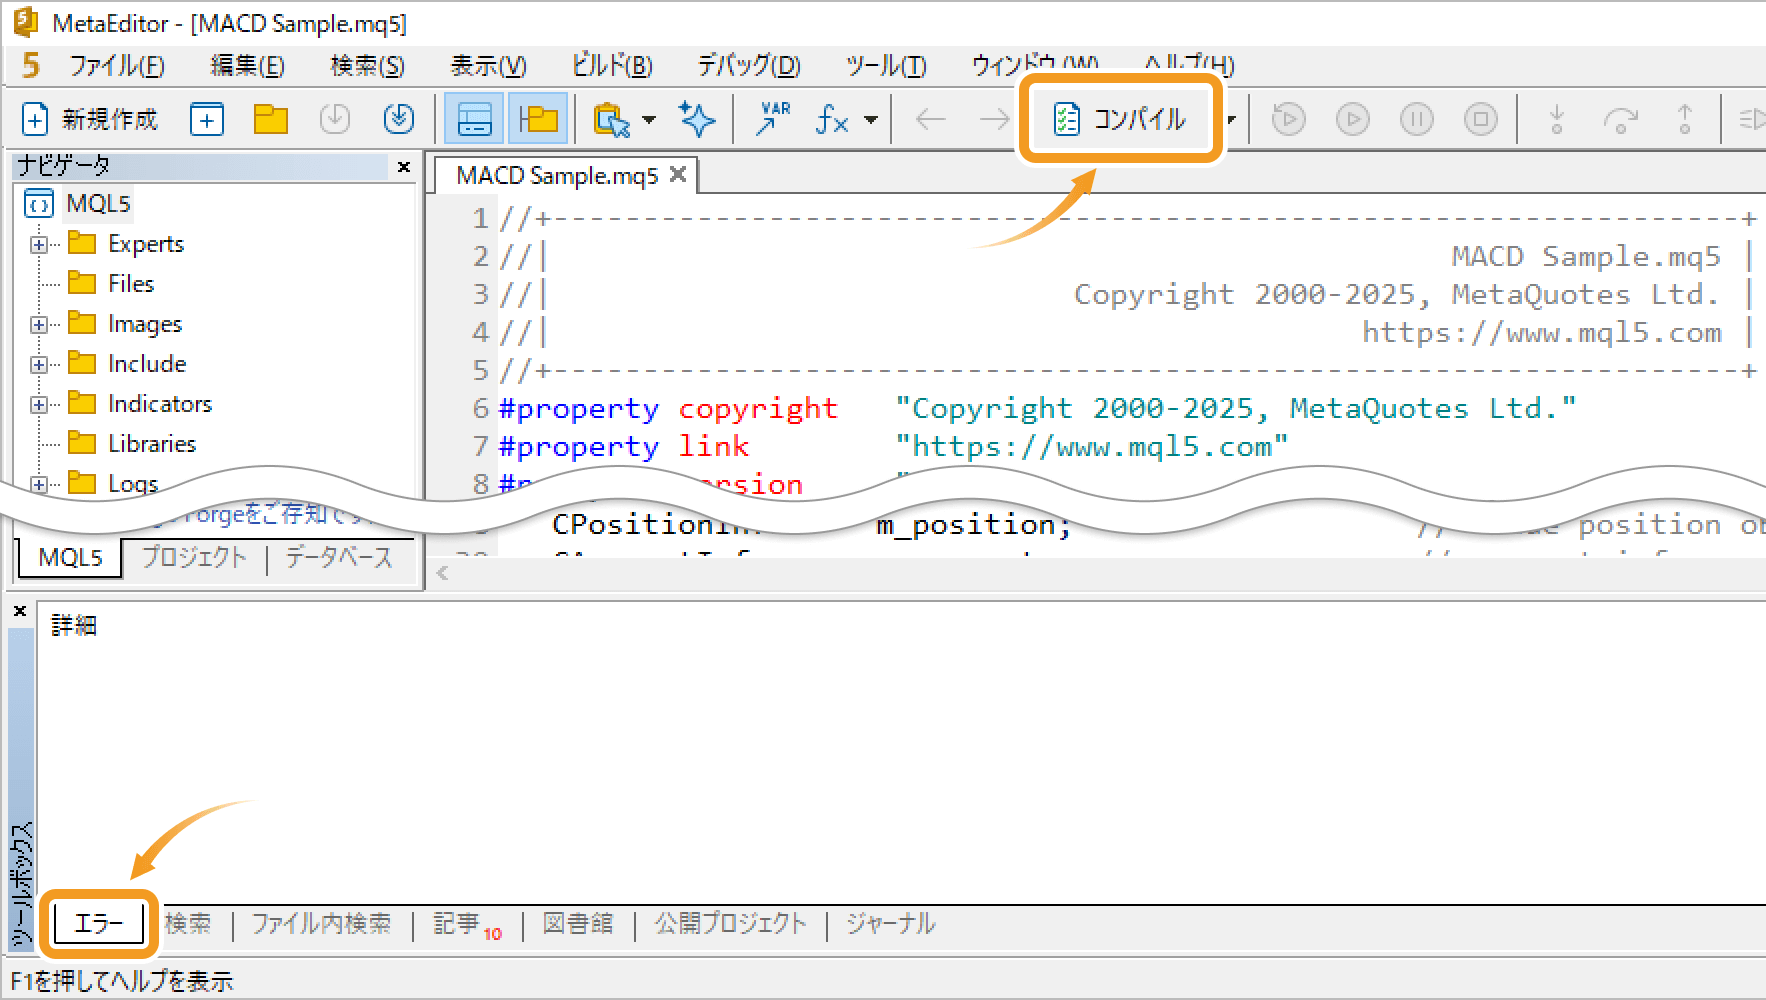Click the VAR insert variable icon
1766x1000 pixels.
(773, 119)
